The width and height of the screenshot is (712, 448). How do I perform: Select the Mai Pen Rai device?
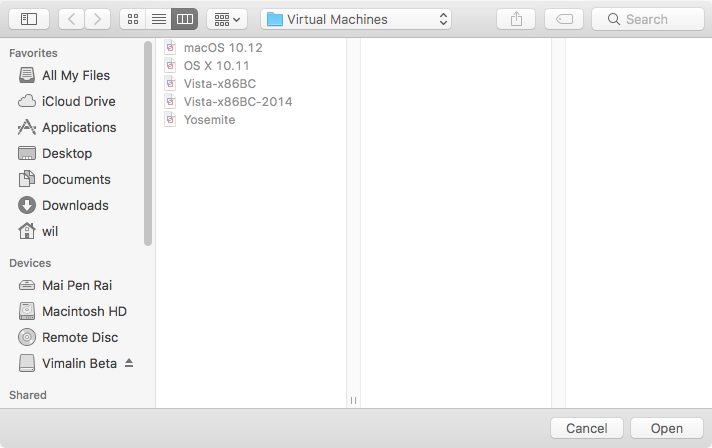[x=76, y=286]
